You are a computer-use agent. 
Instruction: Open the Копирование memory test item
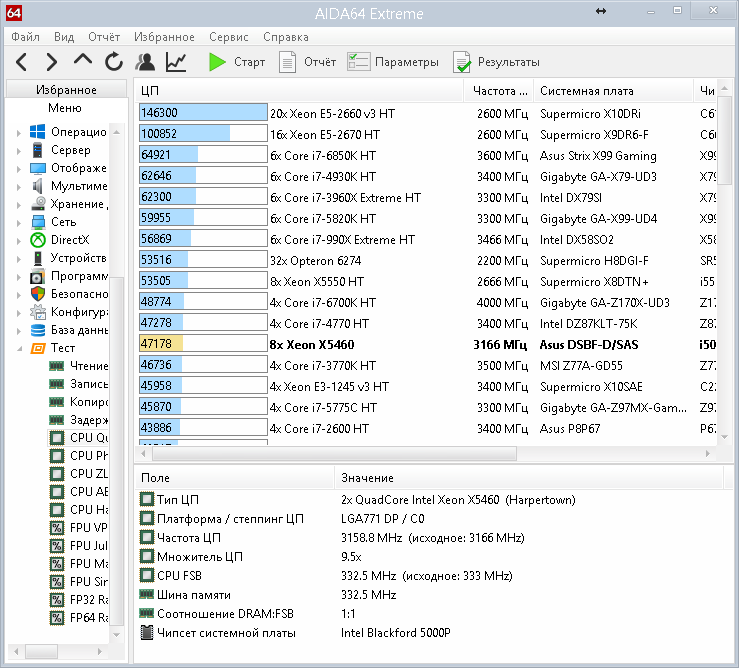pos(79,402)
